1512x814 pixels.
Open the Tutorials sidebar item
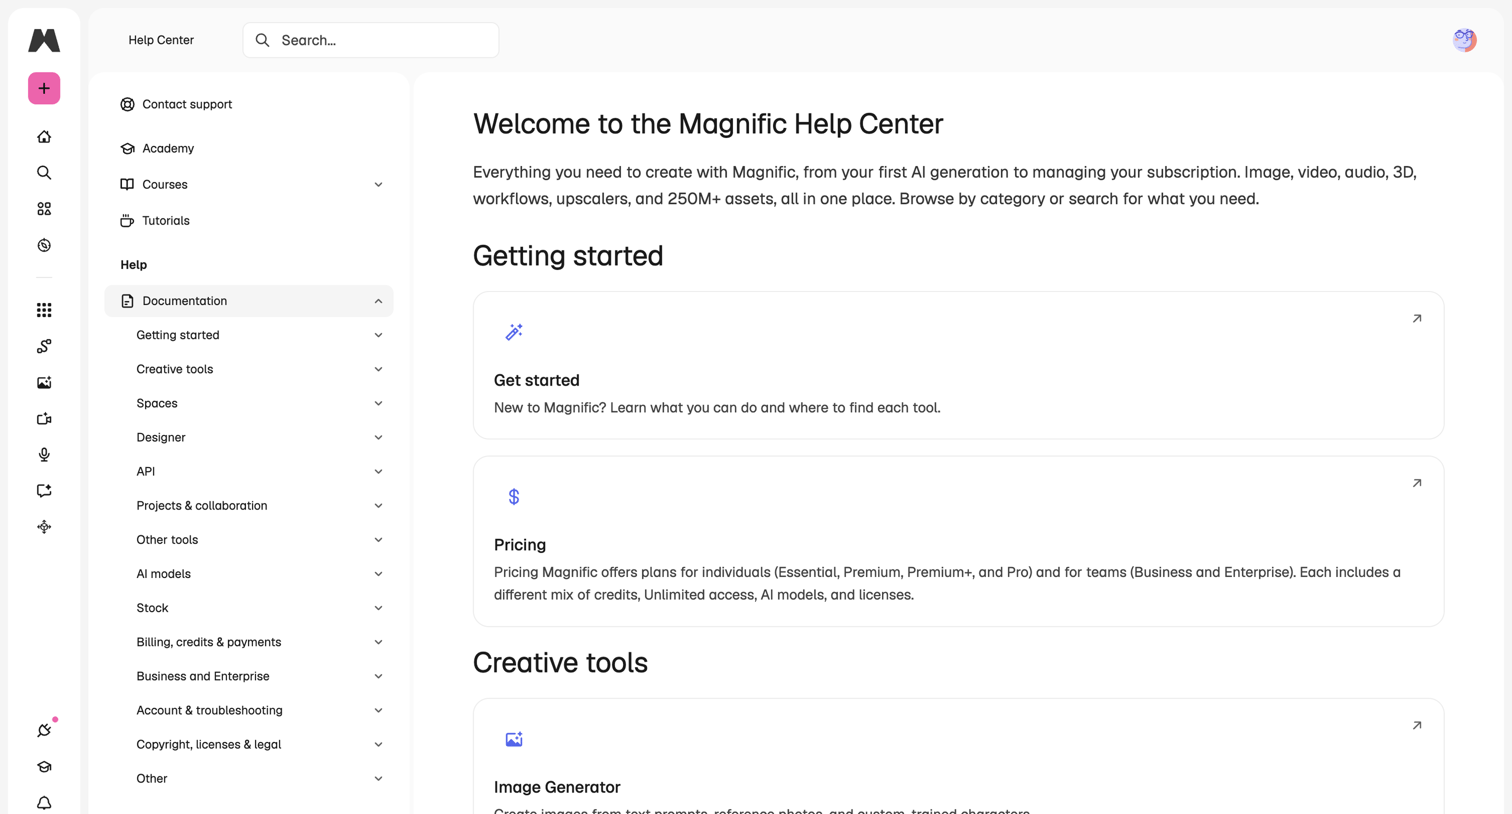click(249, 221)
